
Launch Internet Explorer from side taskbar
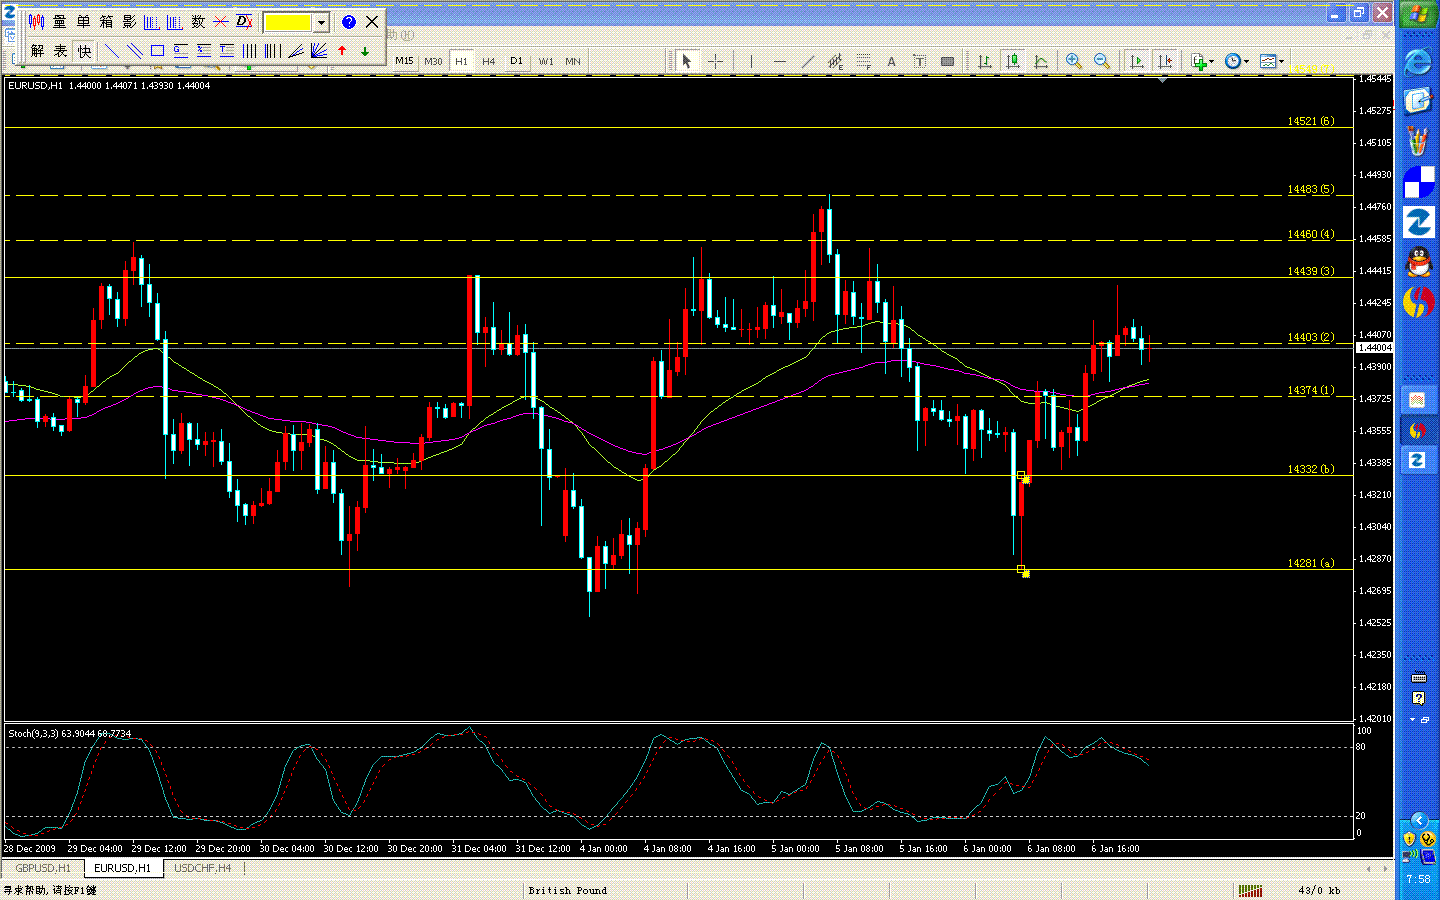point(1418,62)
